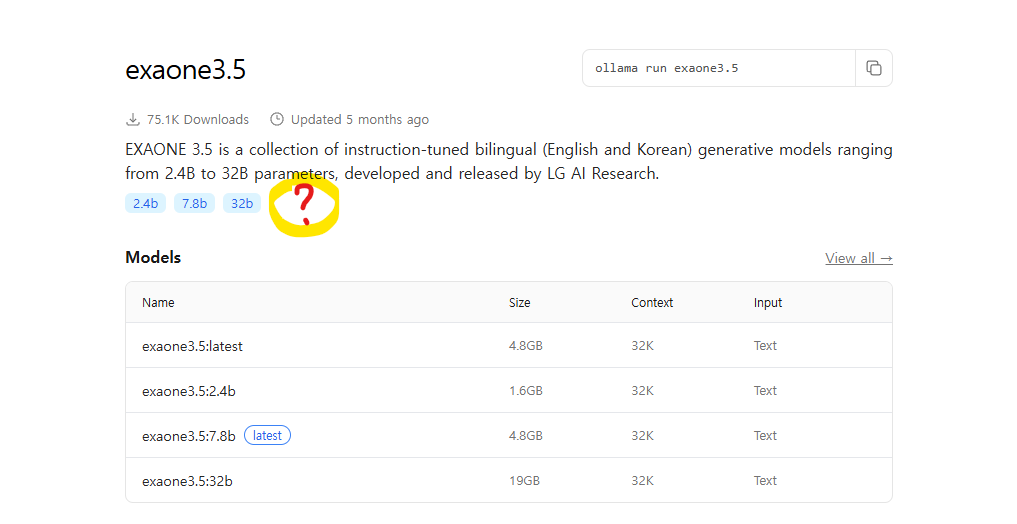Click the latest badge
Viewport: 1017px width, 524px height.
click(267, 436)
